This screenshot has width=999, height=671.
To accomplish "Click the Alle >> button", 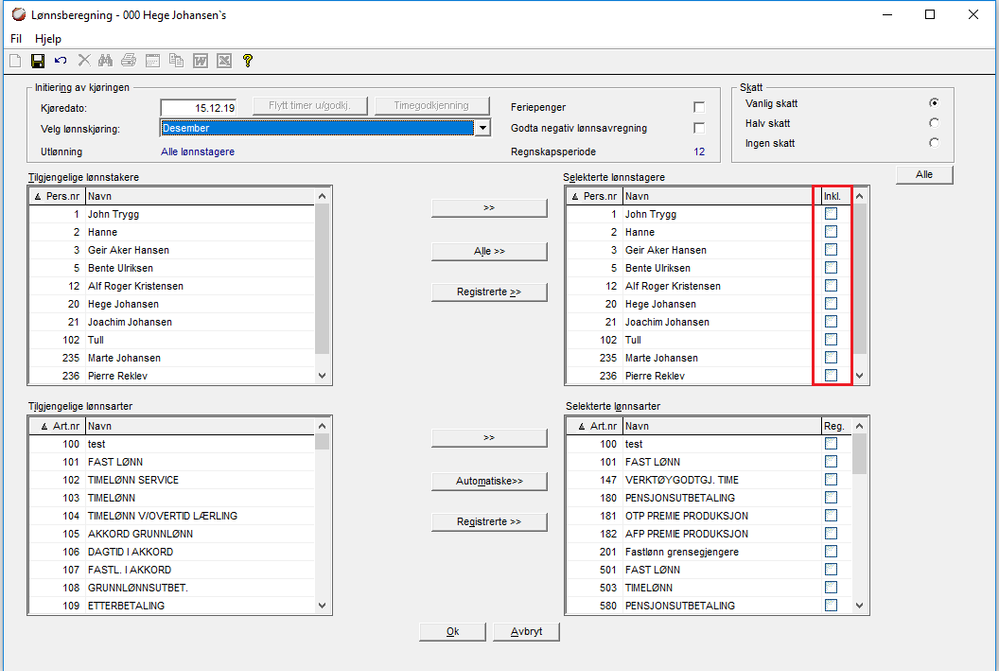I will tap(489, 251).
